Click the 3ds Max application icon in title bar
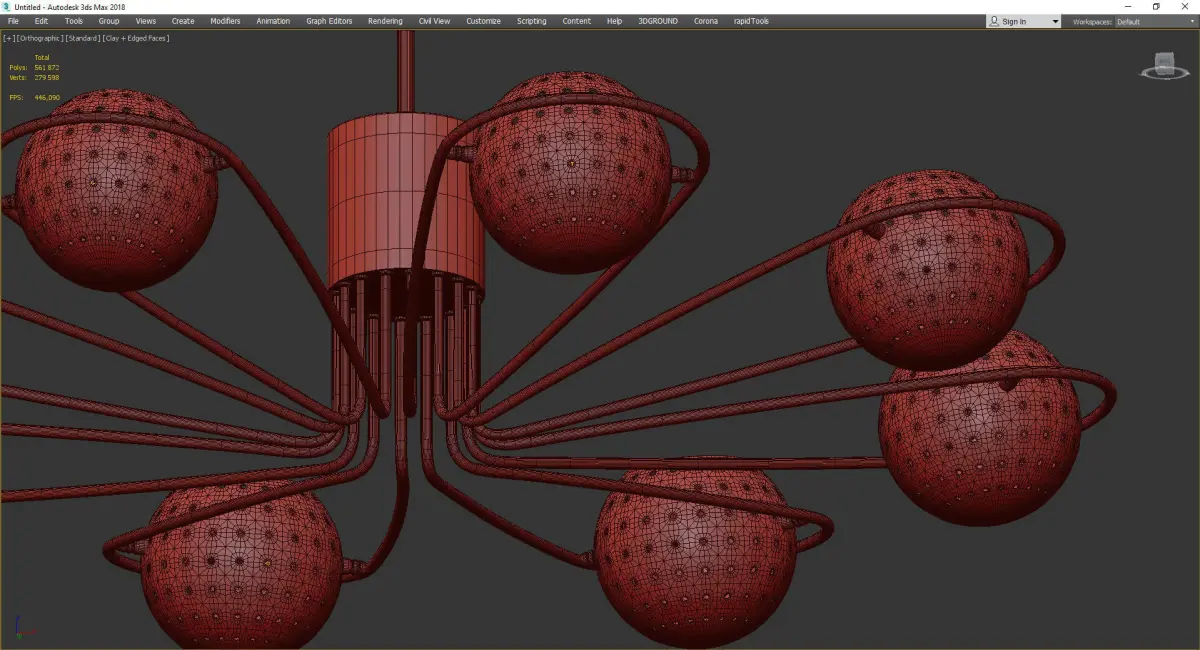This screenshot has width=1200, height=650. (7, 7)
